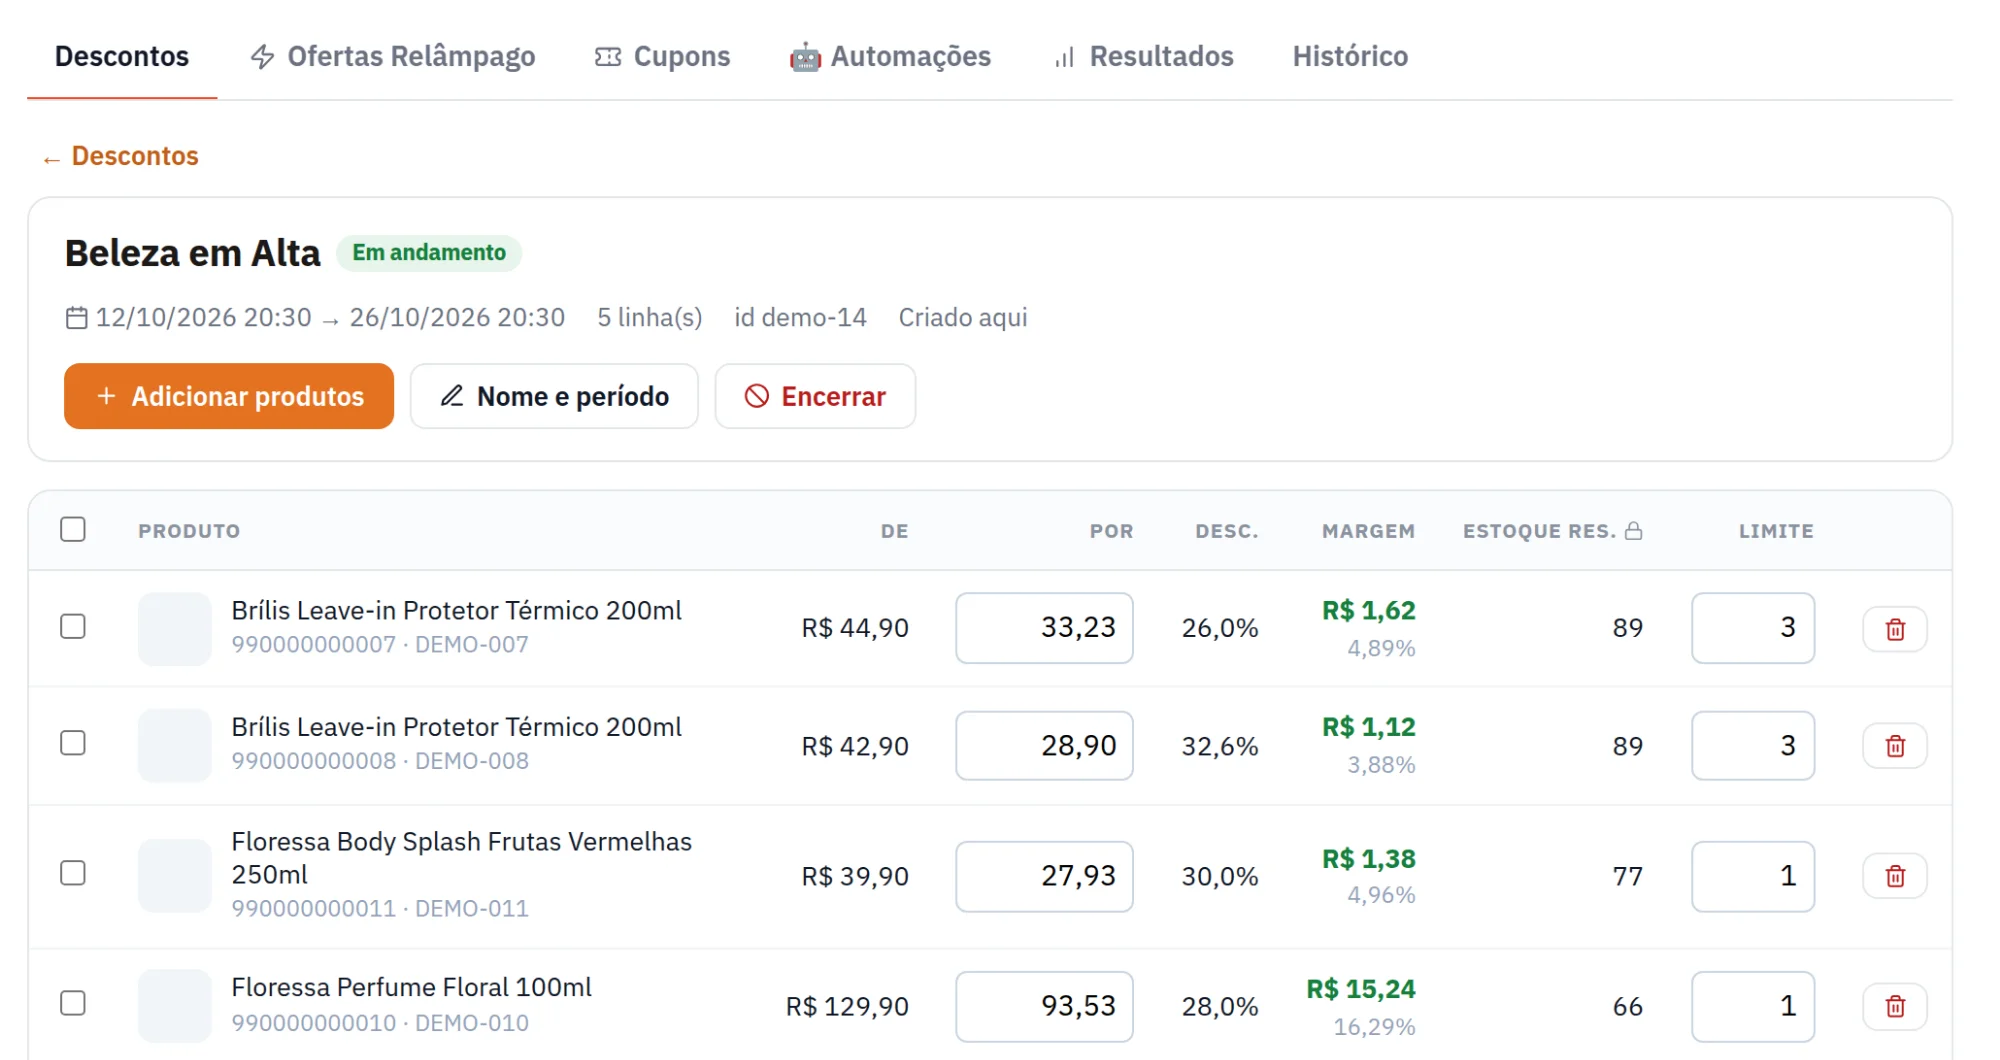This screenshot has width=2000, height=1060.
Task: Select the Floressa Body Splash row checkbox
Action: coord(73,873)
